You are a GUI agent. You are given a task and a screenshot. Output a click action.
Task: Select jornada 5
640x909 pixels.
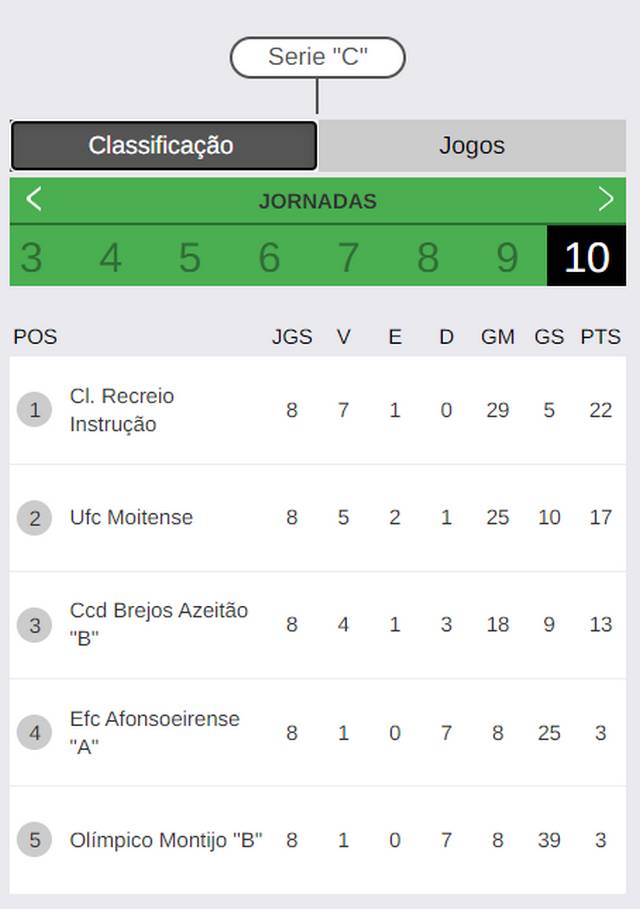[x=190, y=256]
